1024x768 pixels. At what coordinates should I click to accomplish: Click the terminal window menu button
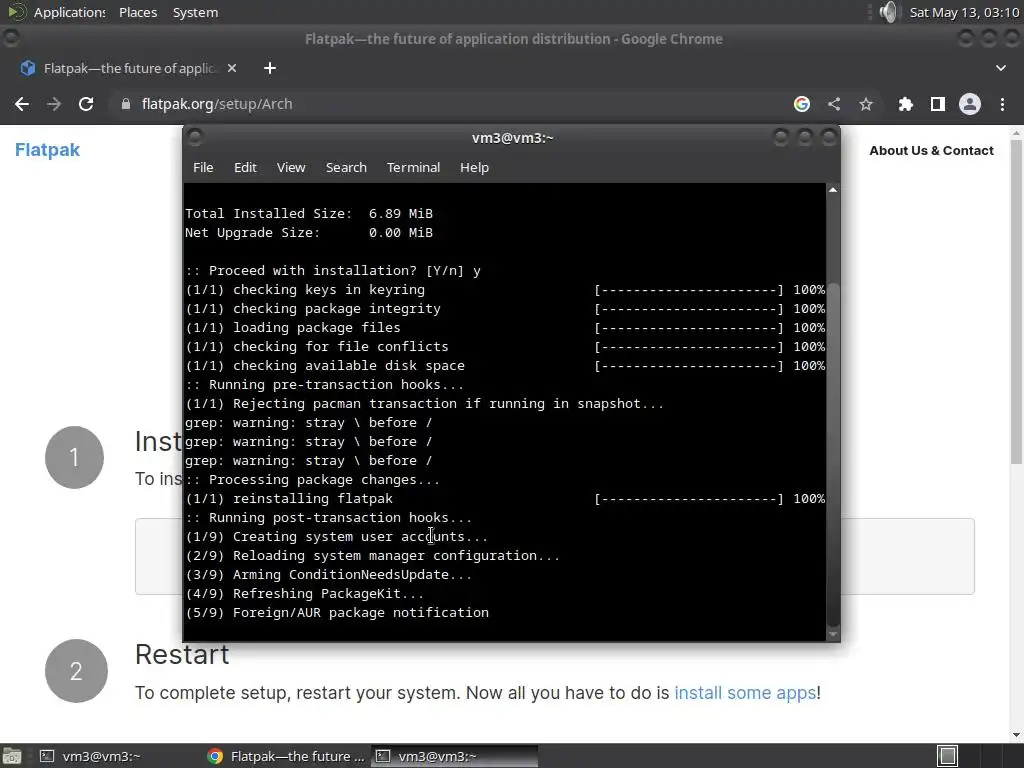pos(194,137)
